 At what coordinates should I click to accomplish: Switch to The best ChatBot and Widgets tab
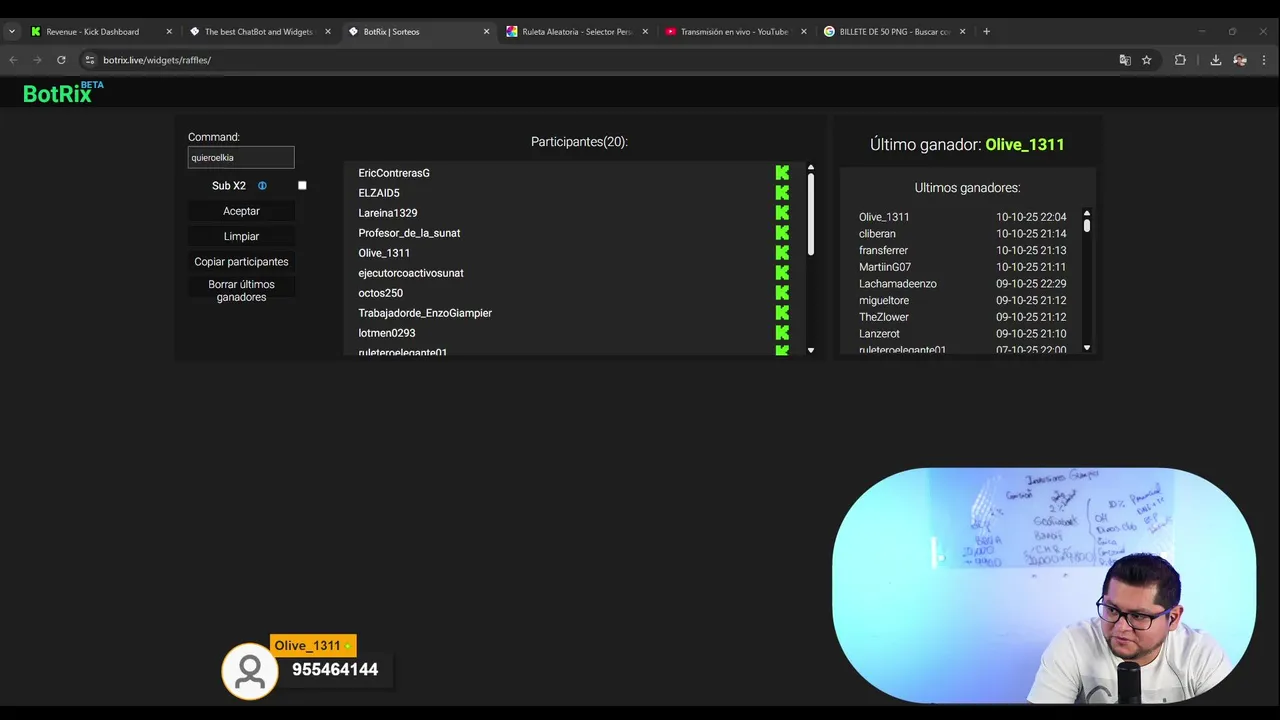click(x=258, y=32)
